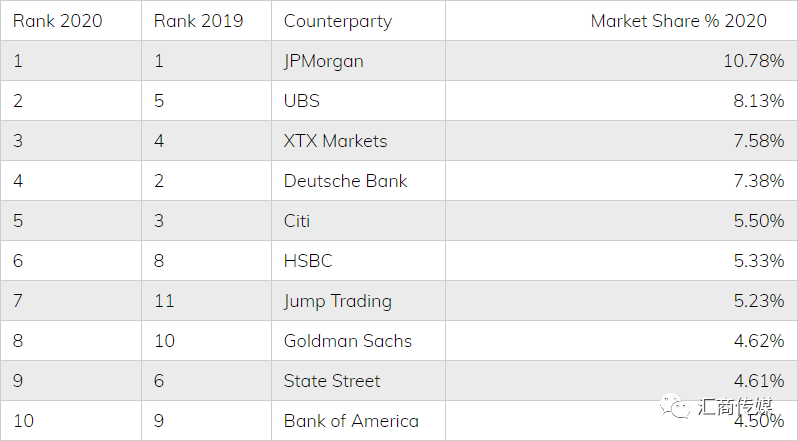Click the 8.13% market share value

click(x=759, y=101)
